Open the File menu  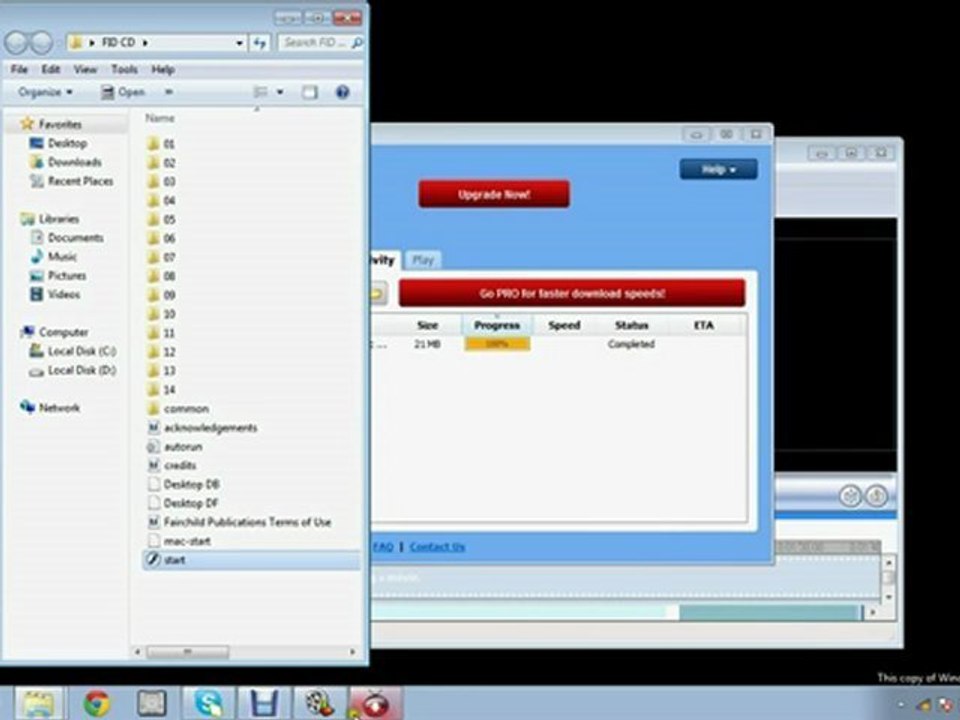19,70
